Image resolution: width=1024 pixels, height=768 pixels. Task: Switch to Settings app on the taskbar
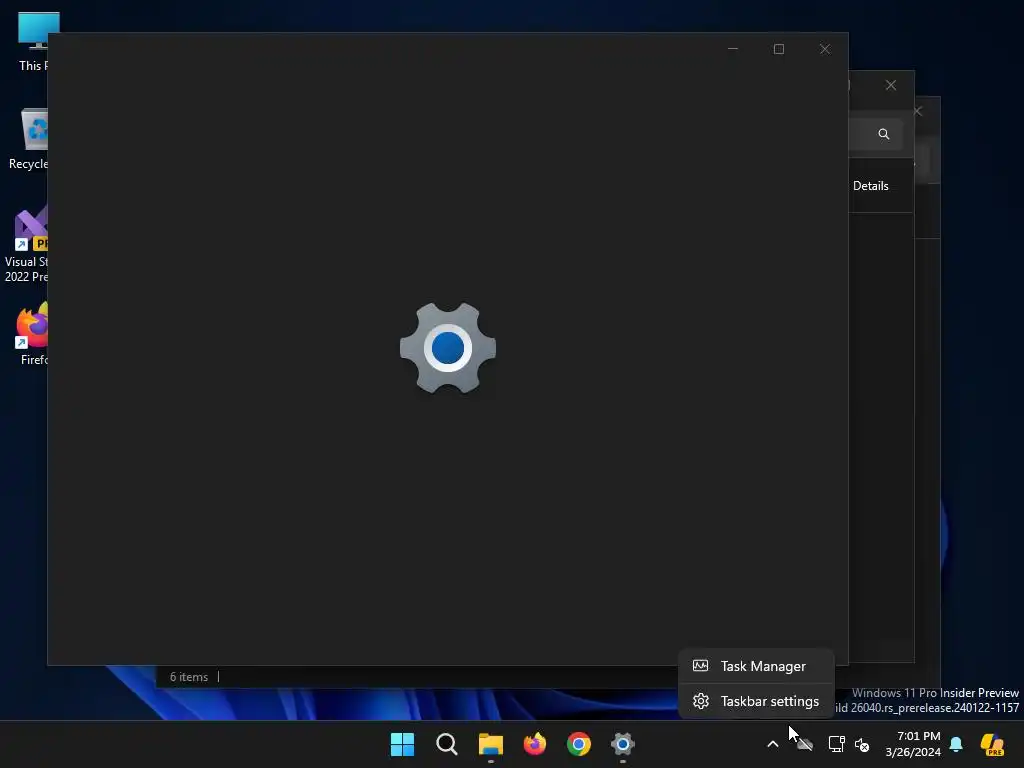click(x=623, y=744)
